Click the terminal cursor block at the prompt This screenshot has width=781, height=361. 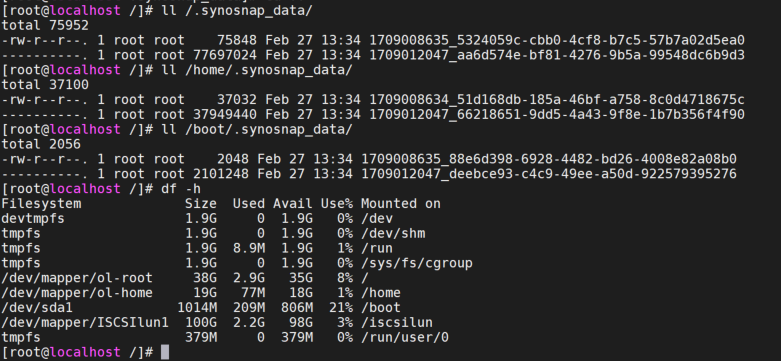[165, 352]
